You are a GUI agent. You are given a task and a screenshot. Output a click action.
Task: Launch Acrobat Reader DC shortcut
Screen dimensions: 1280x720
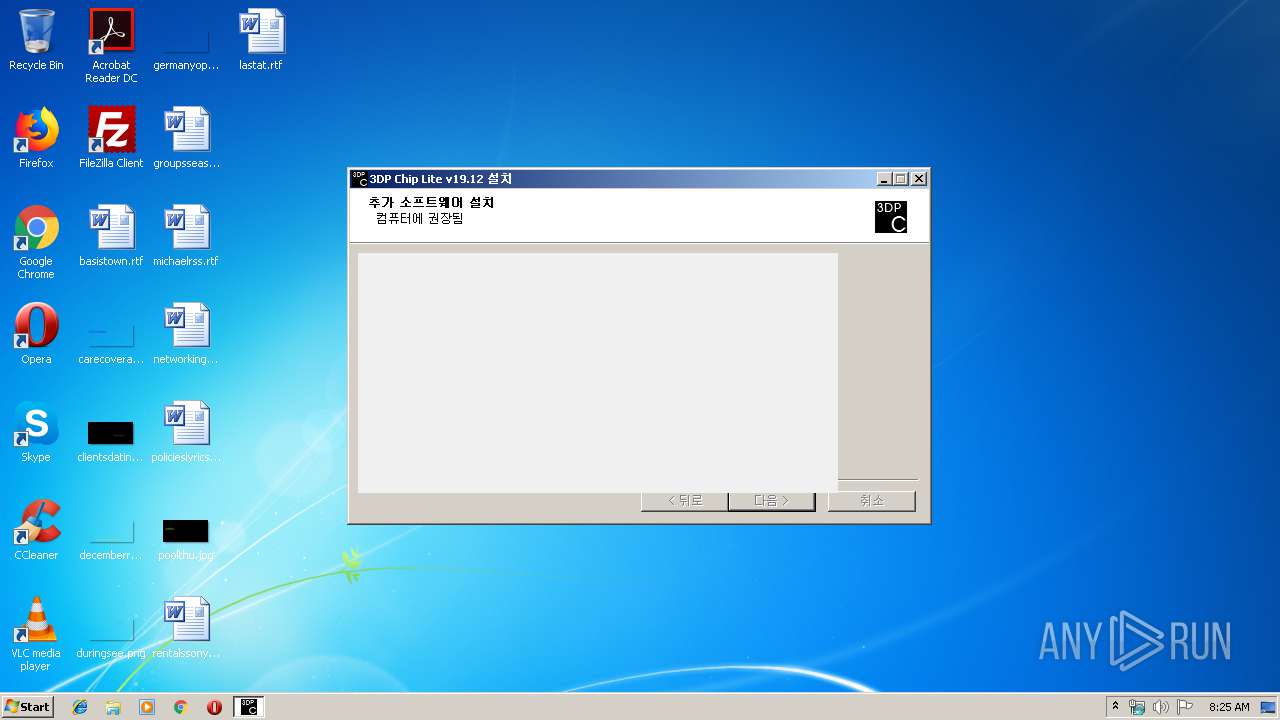[x=111, y=46]
